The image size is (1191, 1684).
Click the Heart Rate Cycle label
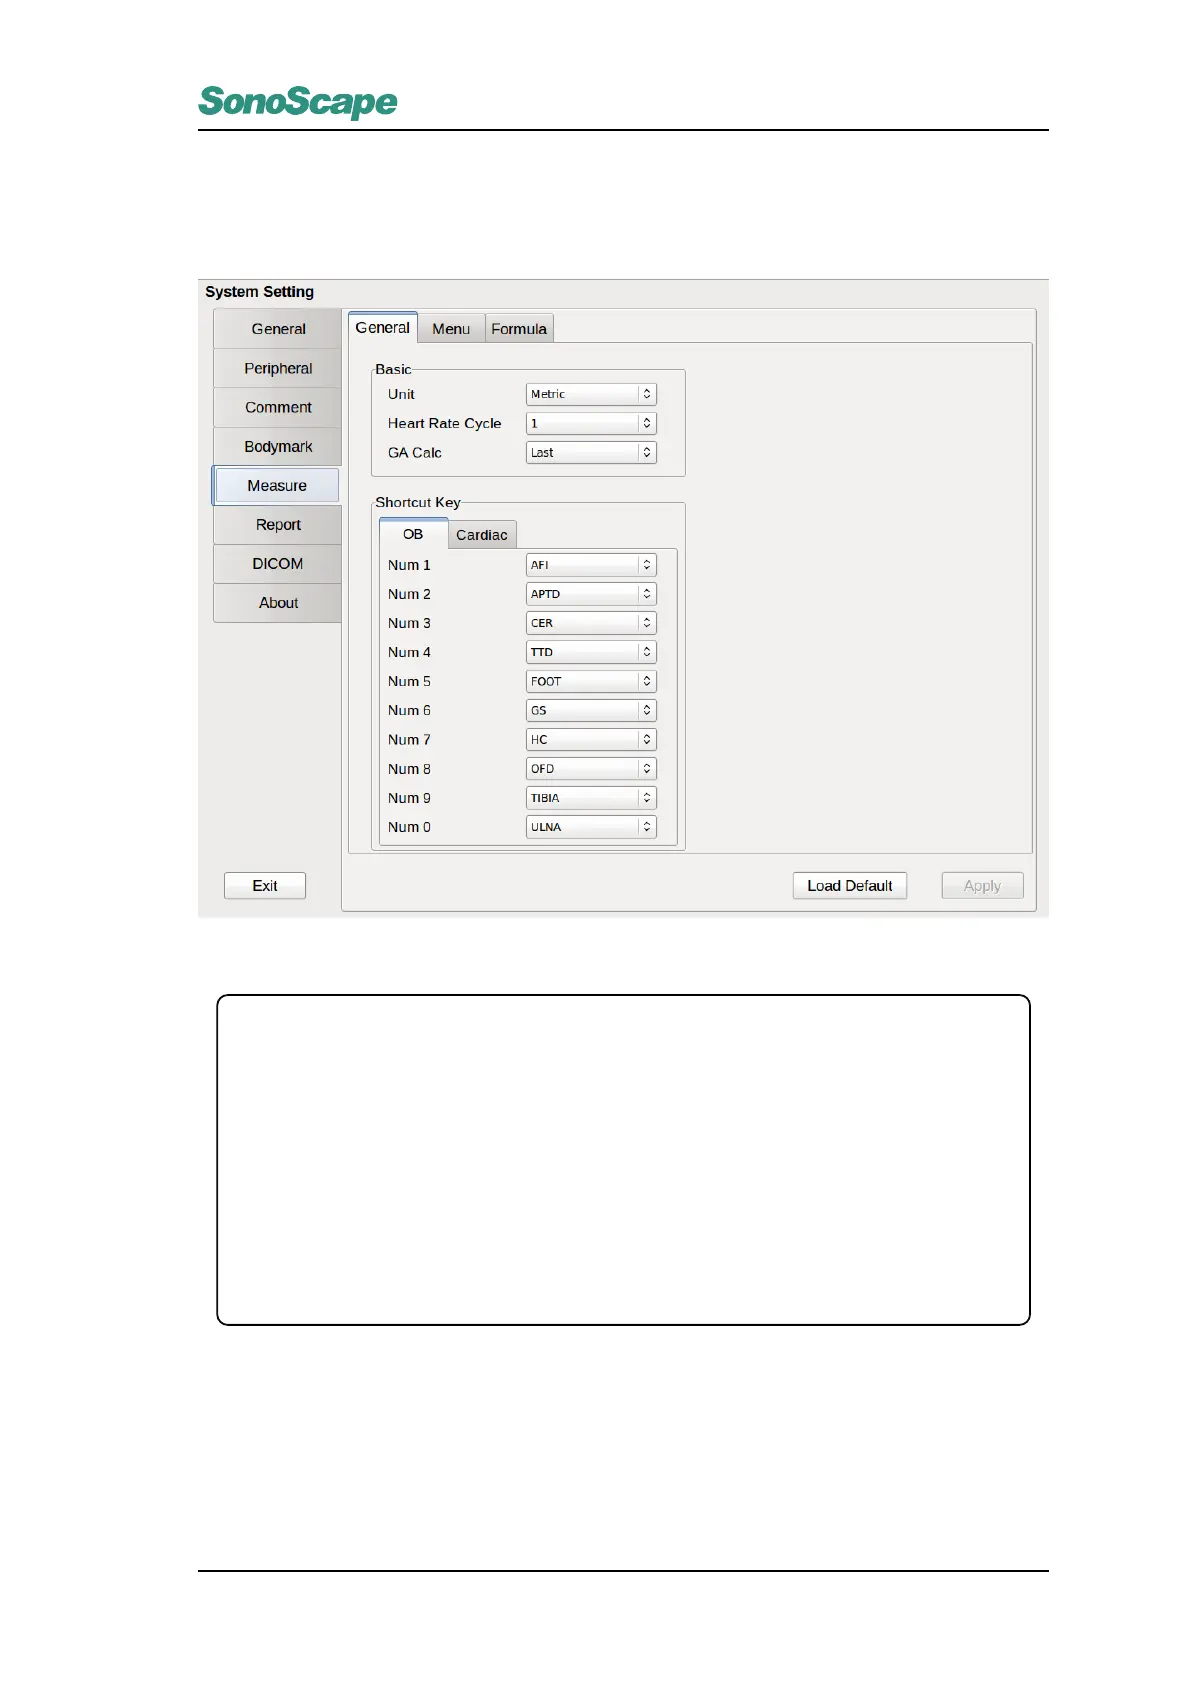[444, 423]
